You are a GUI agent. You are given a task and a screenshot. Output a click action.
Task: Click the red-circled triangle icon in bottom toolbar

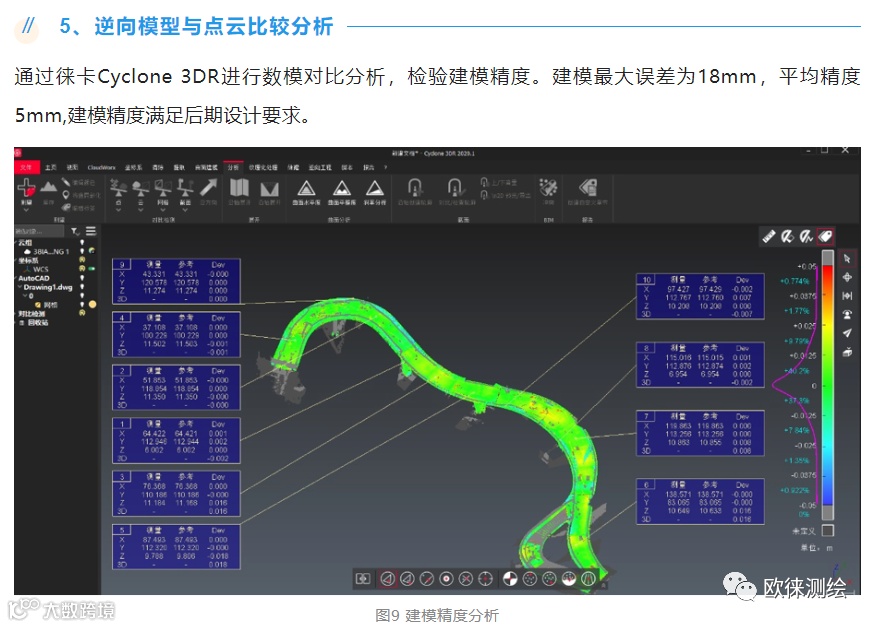388,579
